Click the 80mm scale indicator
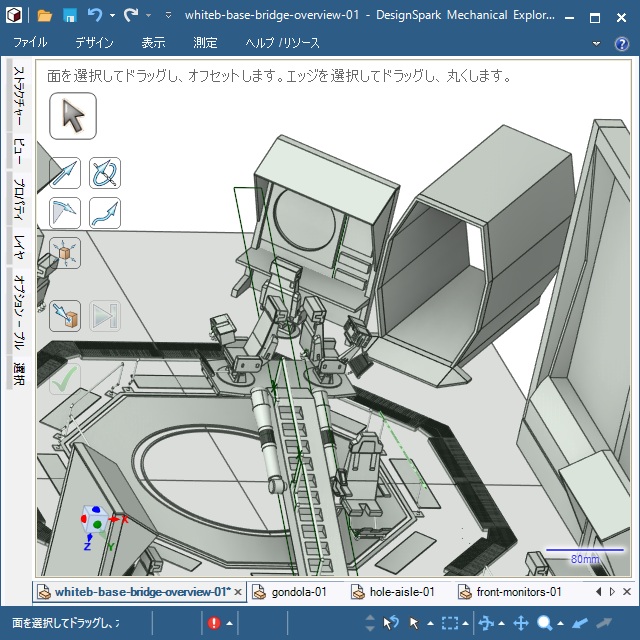Screen dimensions: 640x640 tap(585, 555)
